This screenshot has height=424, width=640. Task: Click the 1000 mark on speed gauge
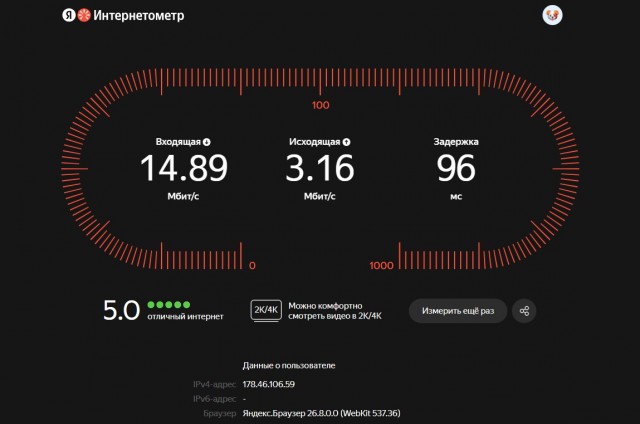click(381, 266)
